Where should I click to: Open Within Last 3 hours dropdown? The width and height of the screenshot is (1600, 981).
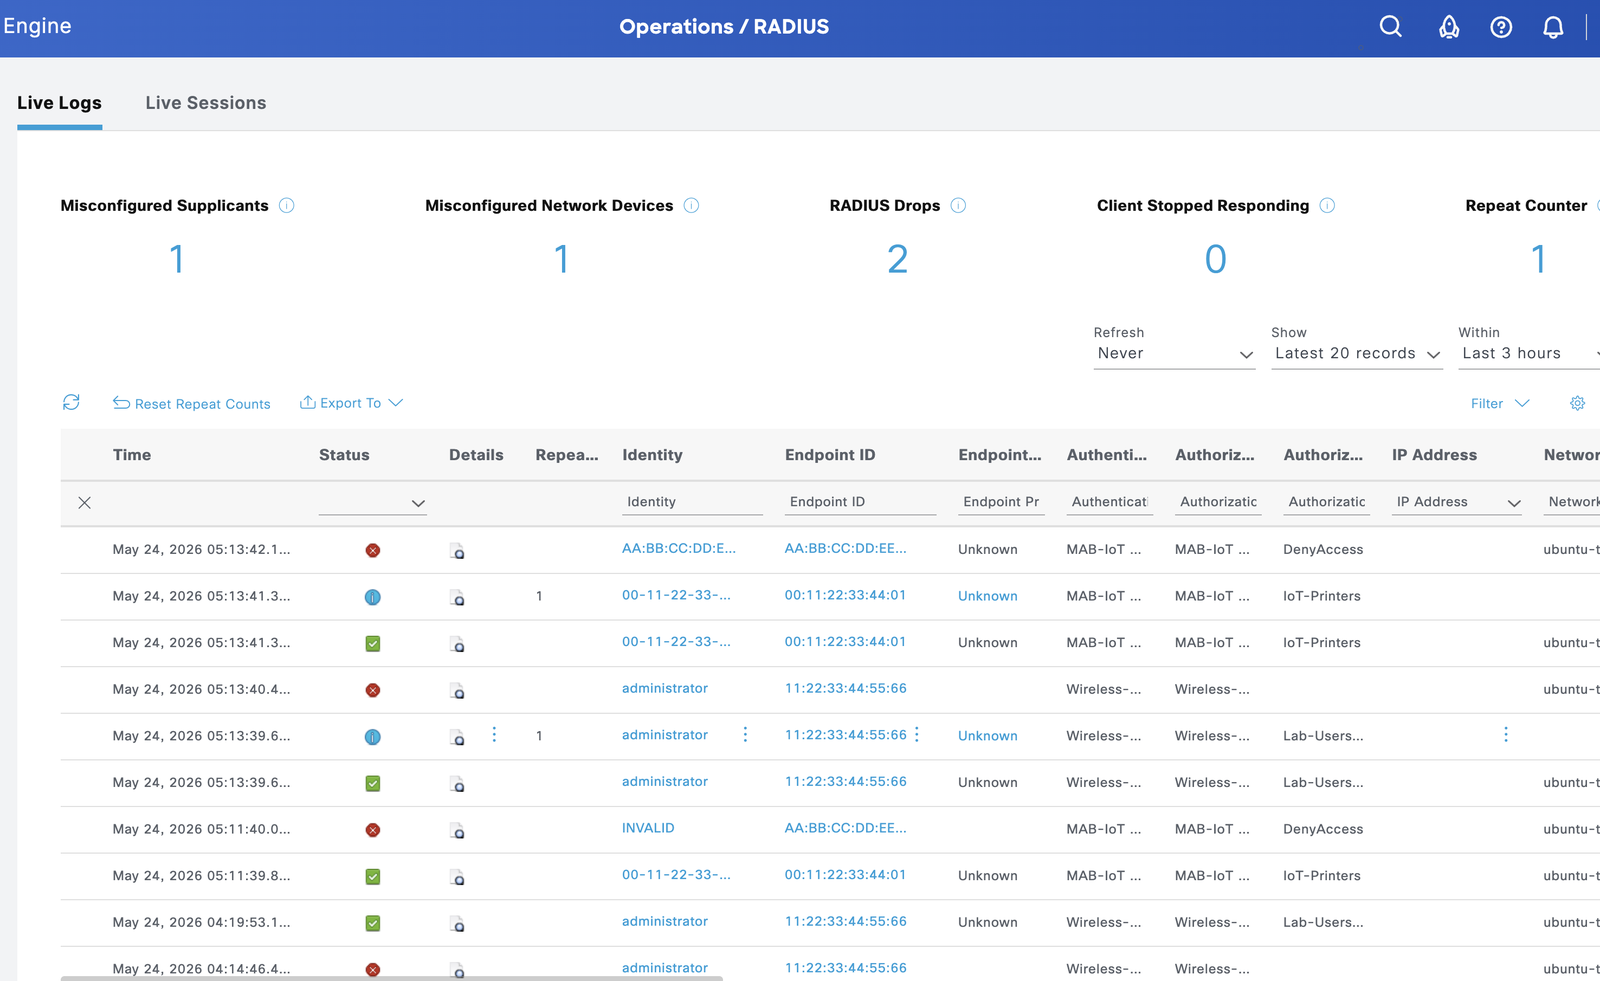(1529, 354)
